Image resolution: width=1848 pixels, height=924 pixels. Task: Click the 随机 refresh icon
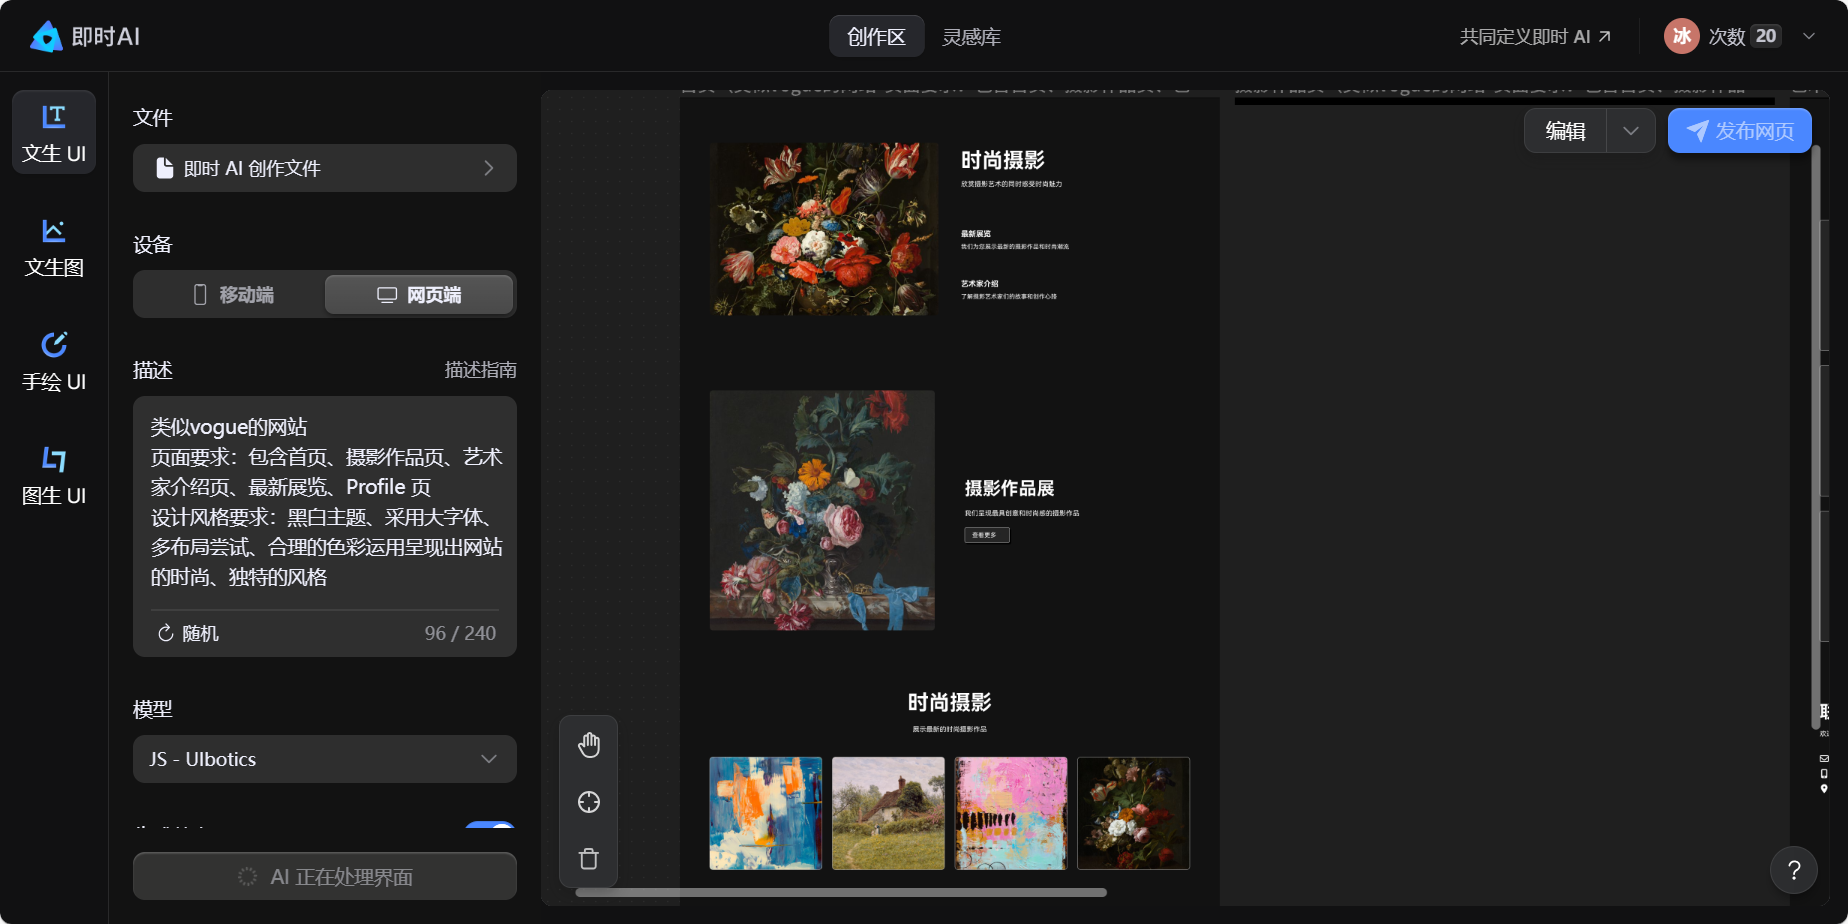click(166, 633)
